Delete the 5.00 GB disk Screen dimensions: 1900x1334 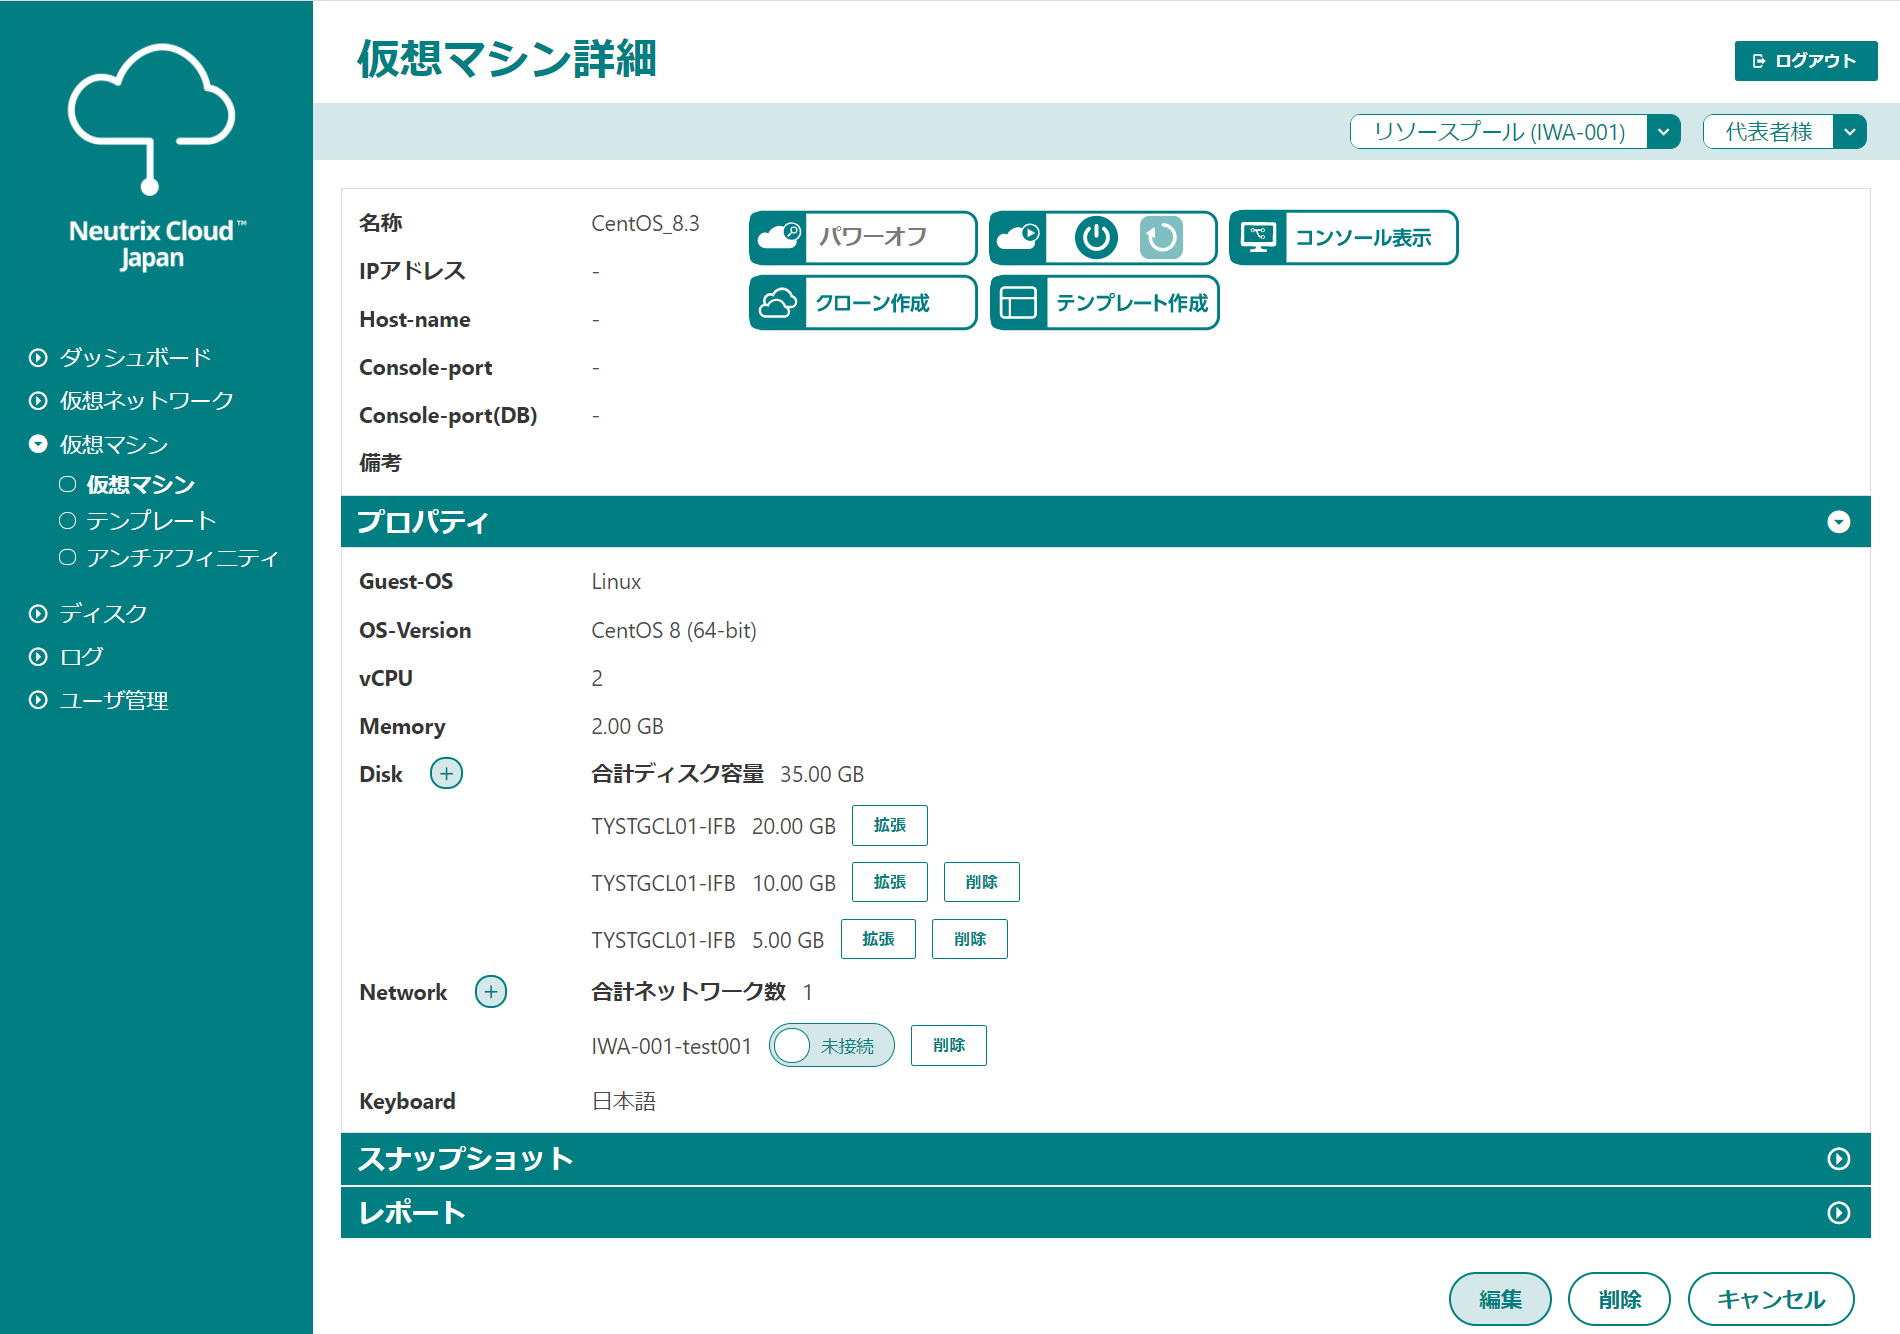click(969, 939)
